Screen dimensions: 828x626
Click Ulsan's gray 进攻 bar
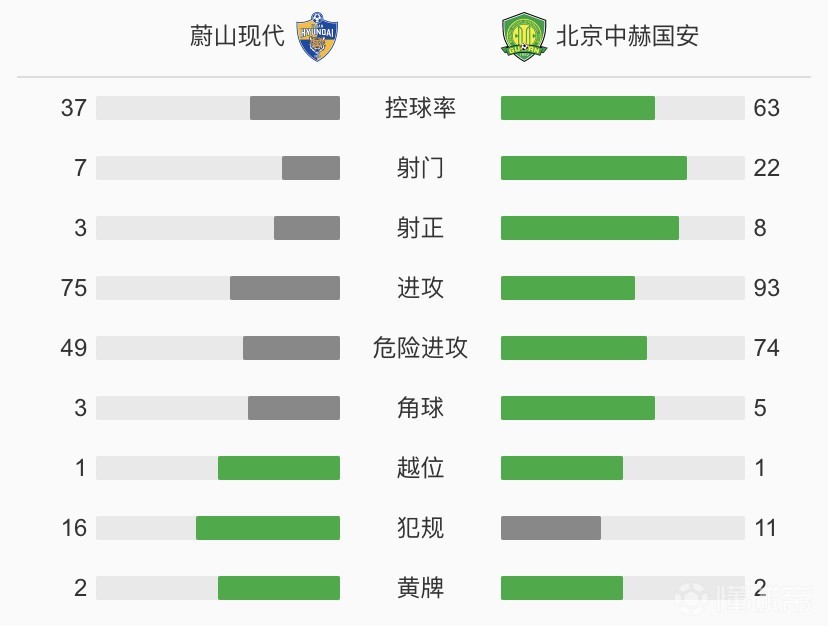click(x=285, y=288)
